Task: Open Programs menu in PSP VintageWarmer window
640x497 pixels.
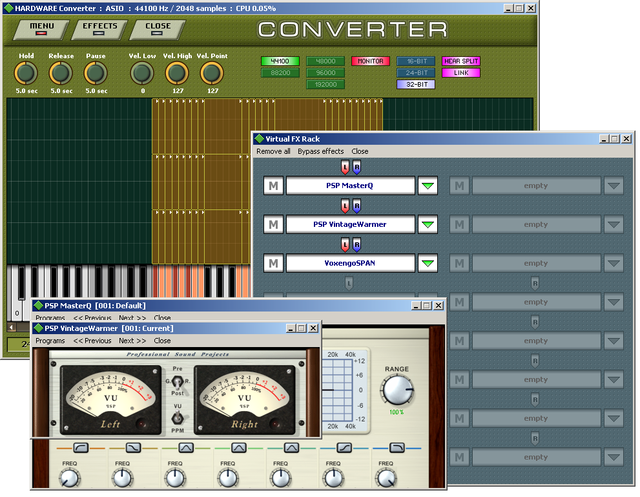Action: 50,341
